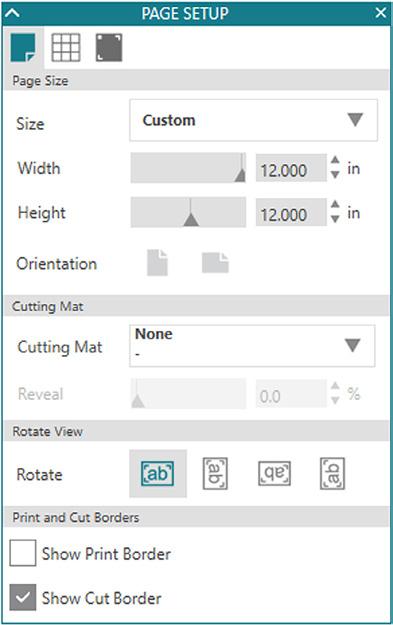Click the Width value field 12.000
Image resolution: width=393 pixels, height=625 pixels.
coord(291,168)
